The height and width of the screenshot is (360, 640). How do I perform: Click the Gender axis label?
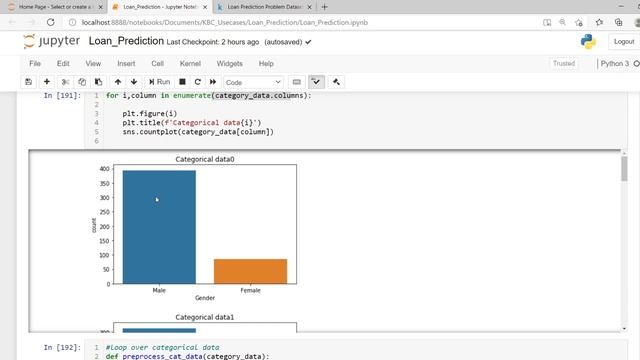205,298
